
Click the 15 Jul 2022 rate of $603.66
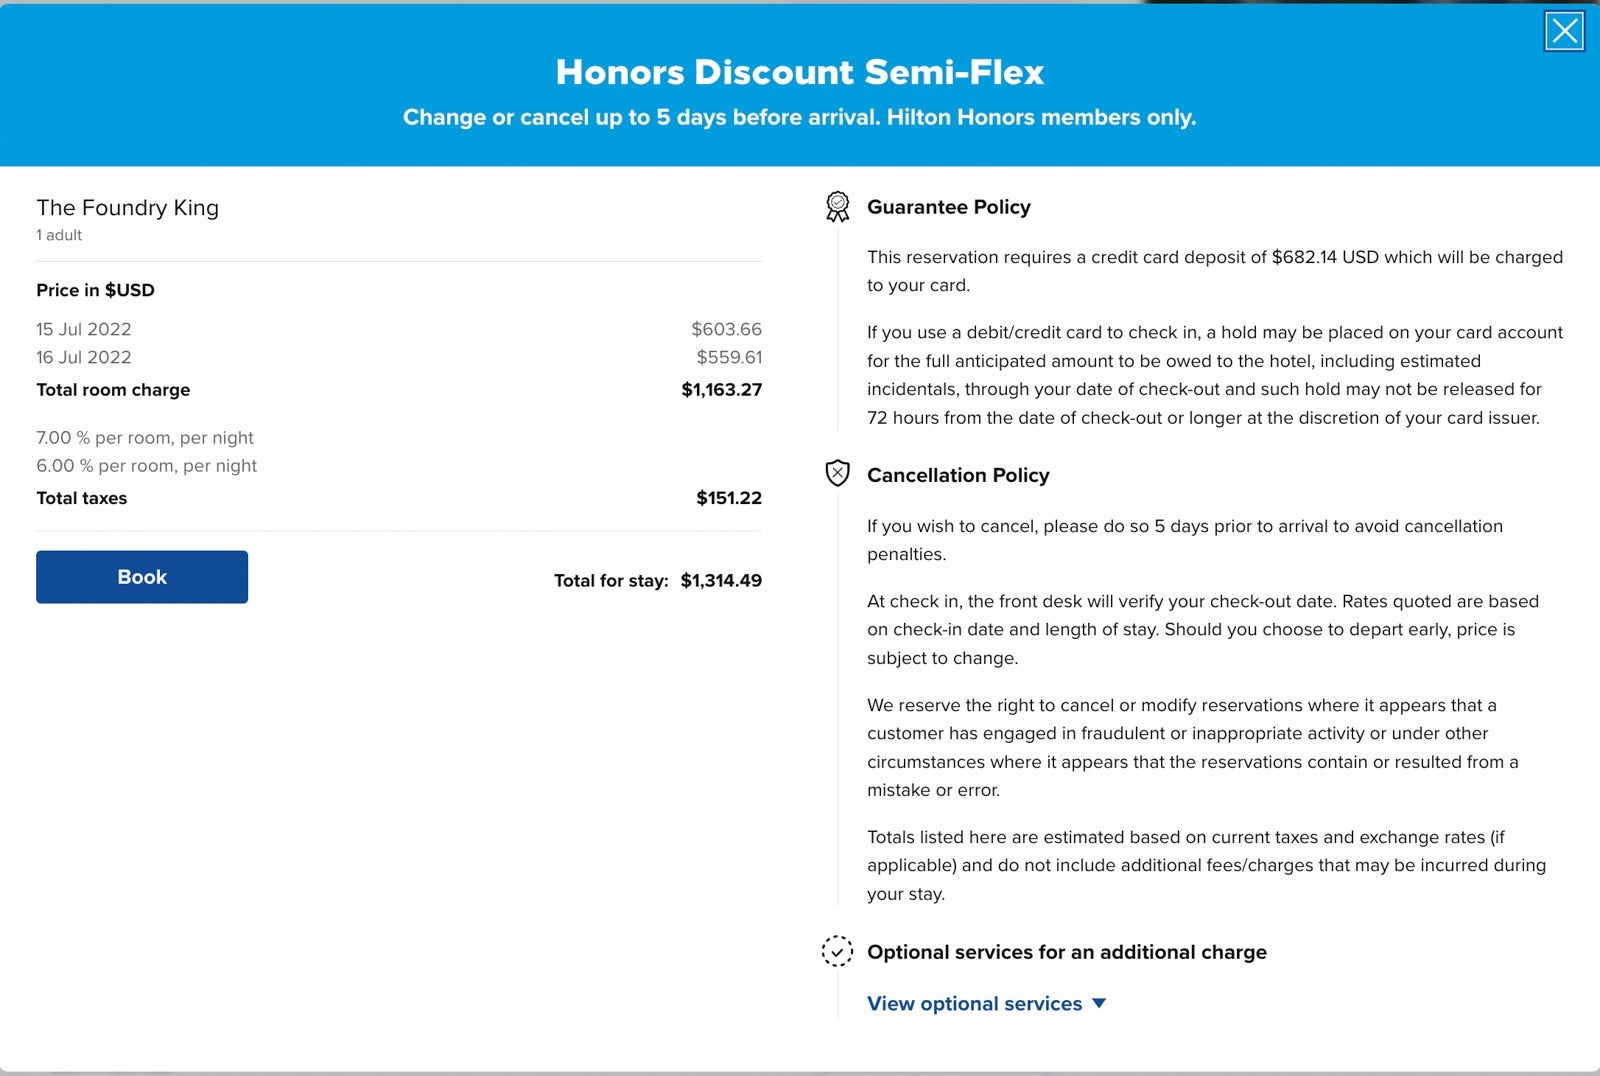(x=726, y=329)
